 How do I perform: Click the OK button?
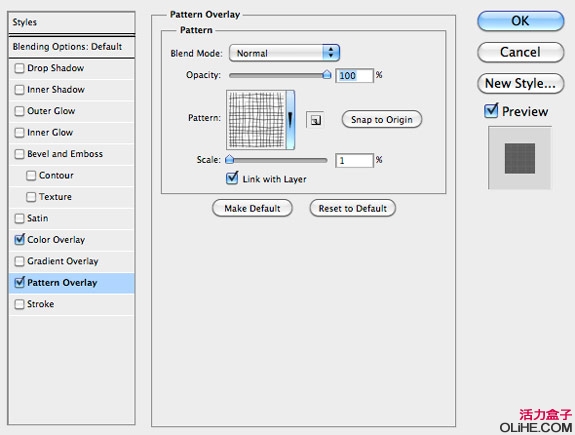click(x=520, y=21)
